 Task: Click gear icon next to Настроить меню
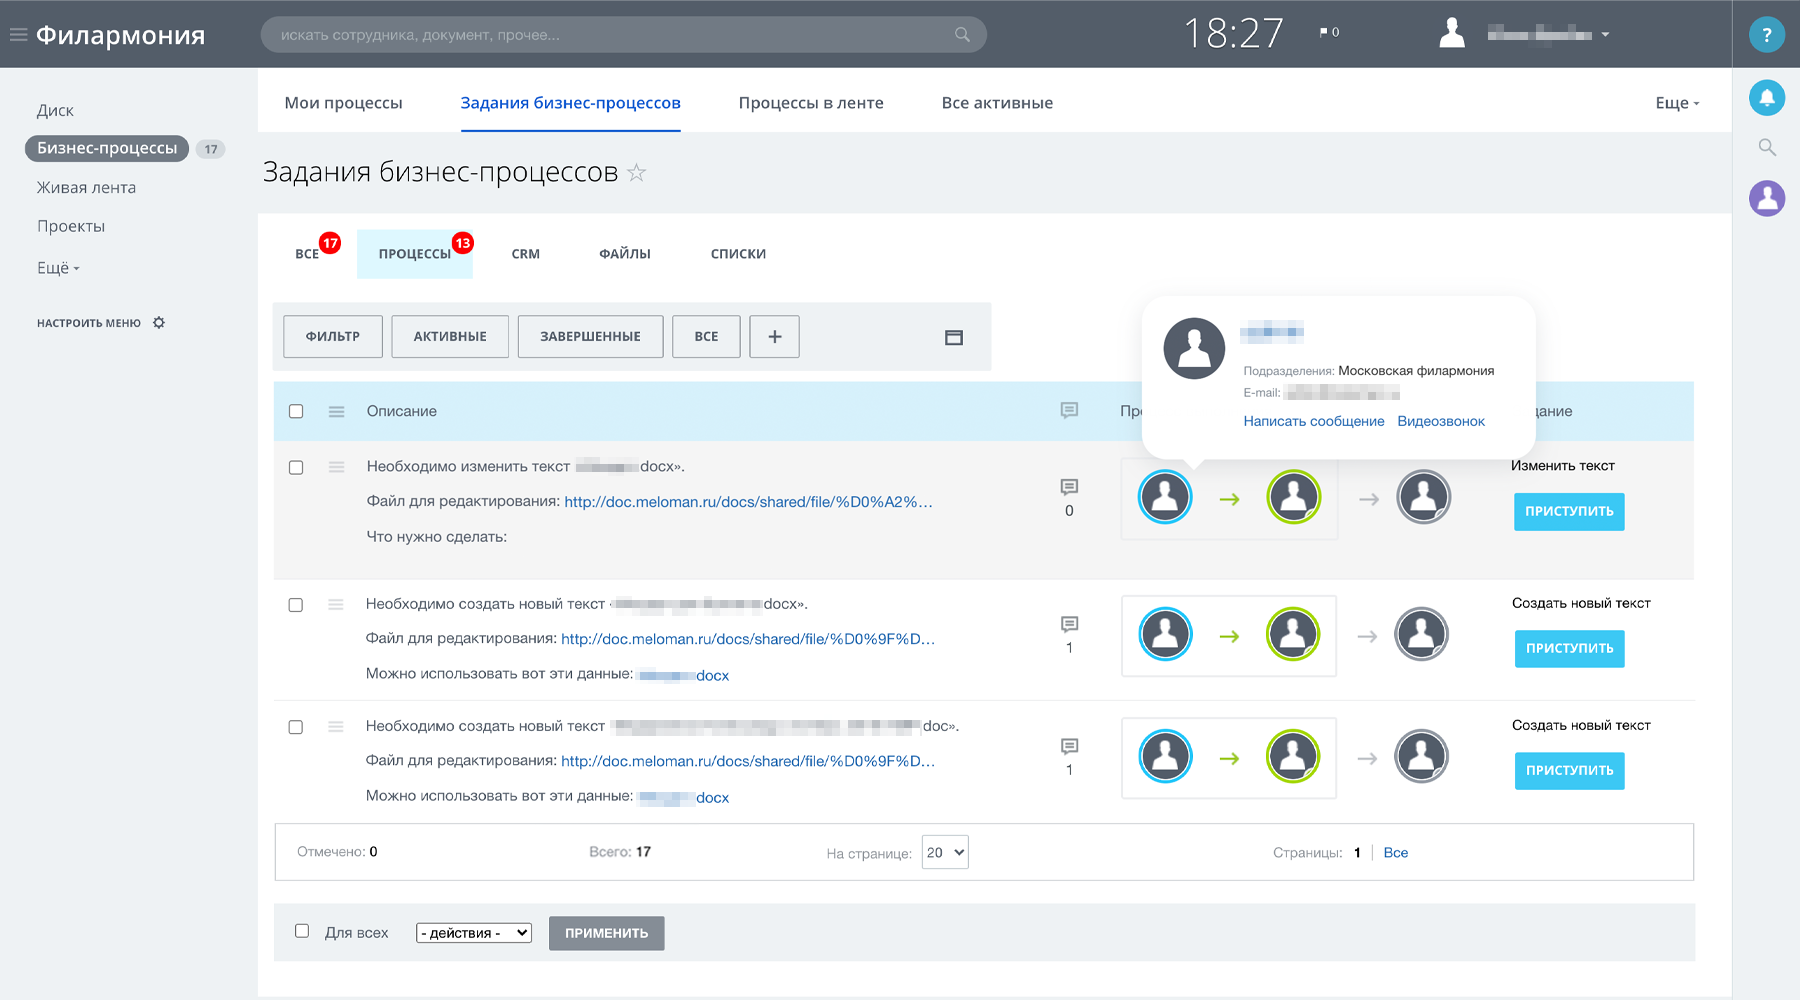pyautogui.click(x=159, y=323)
